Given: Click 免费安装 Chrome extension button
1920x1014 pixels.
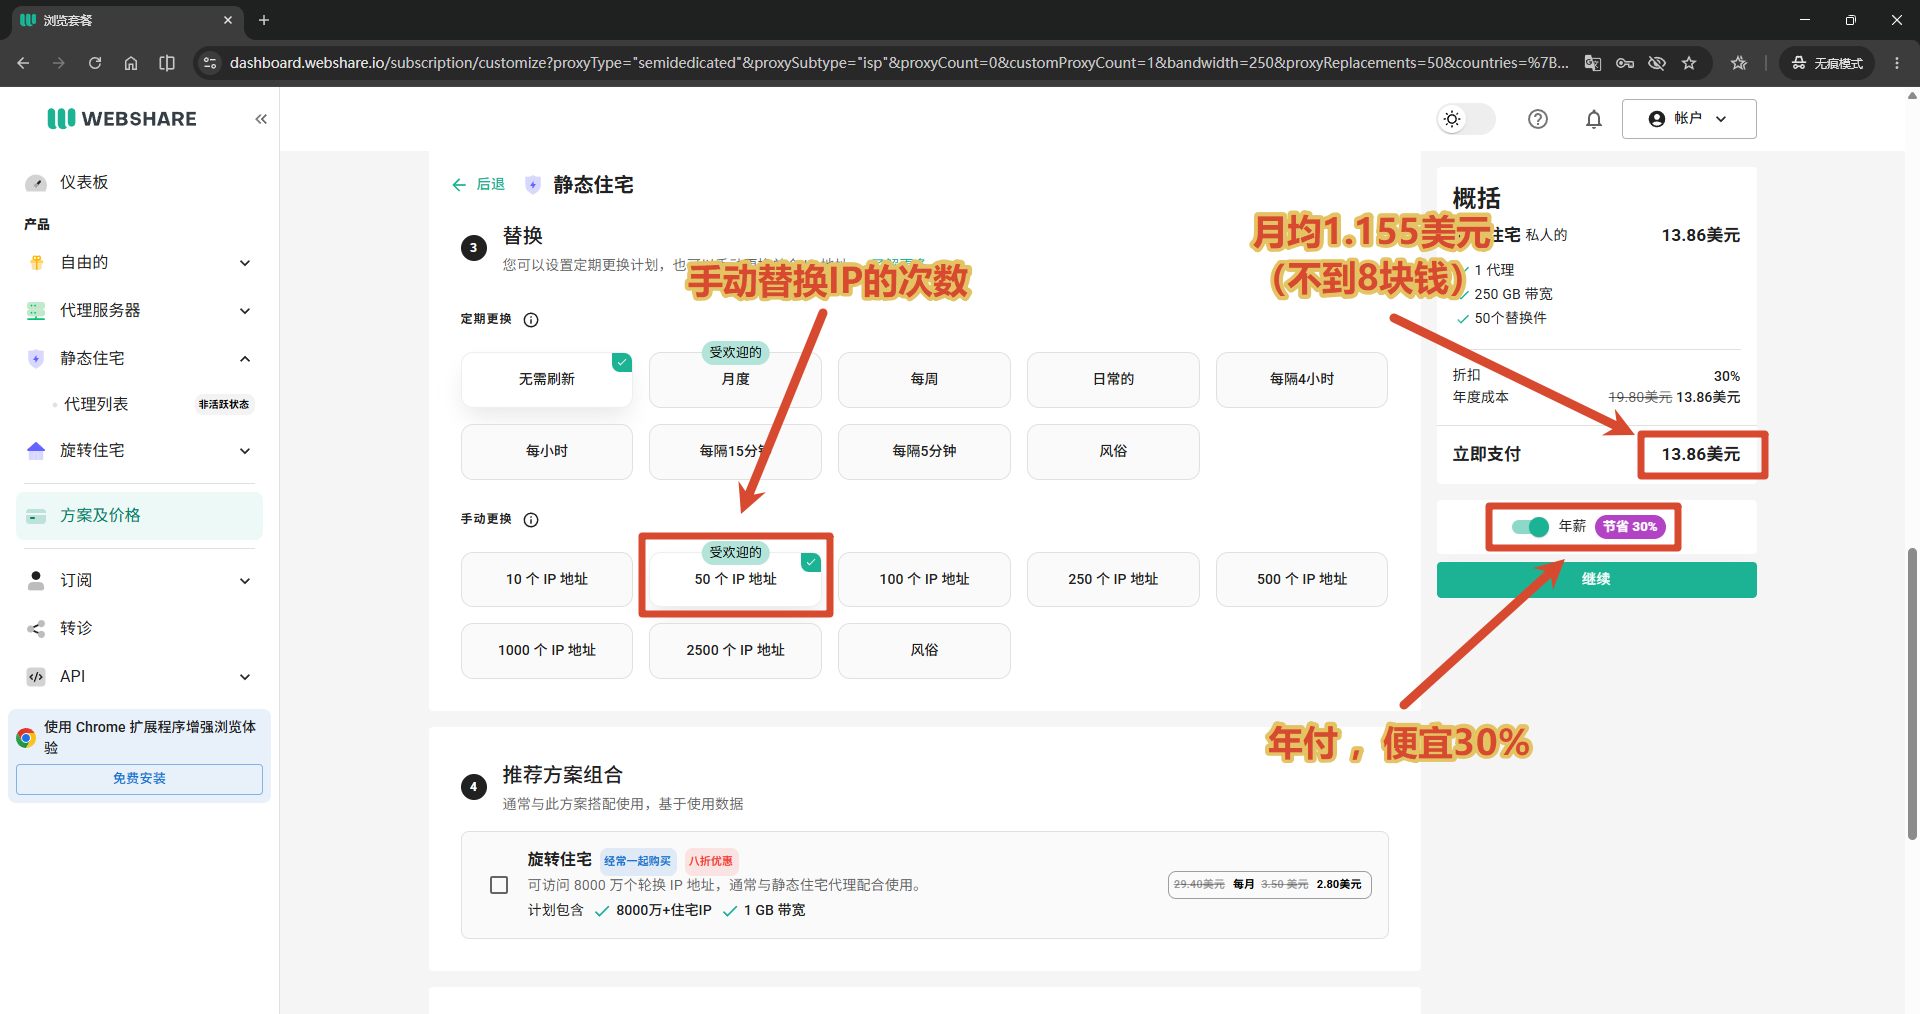Looking at the screenshot, I should coord(139,779).
